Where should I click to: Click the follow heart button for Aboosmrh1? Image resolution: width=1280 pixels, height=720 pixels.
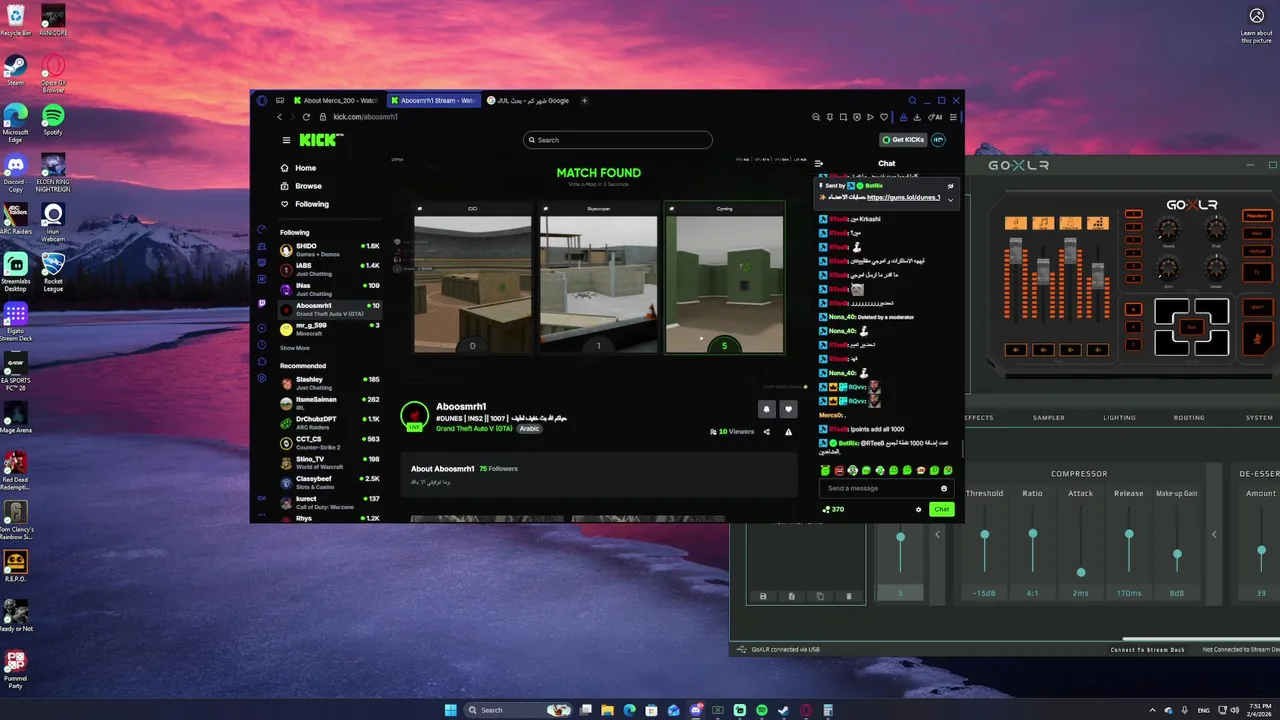click(x=788, y=408)
